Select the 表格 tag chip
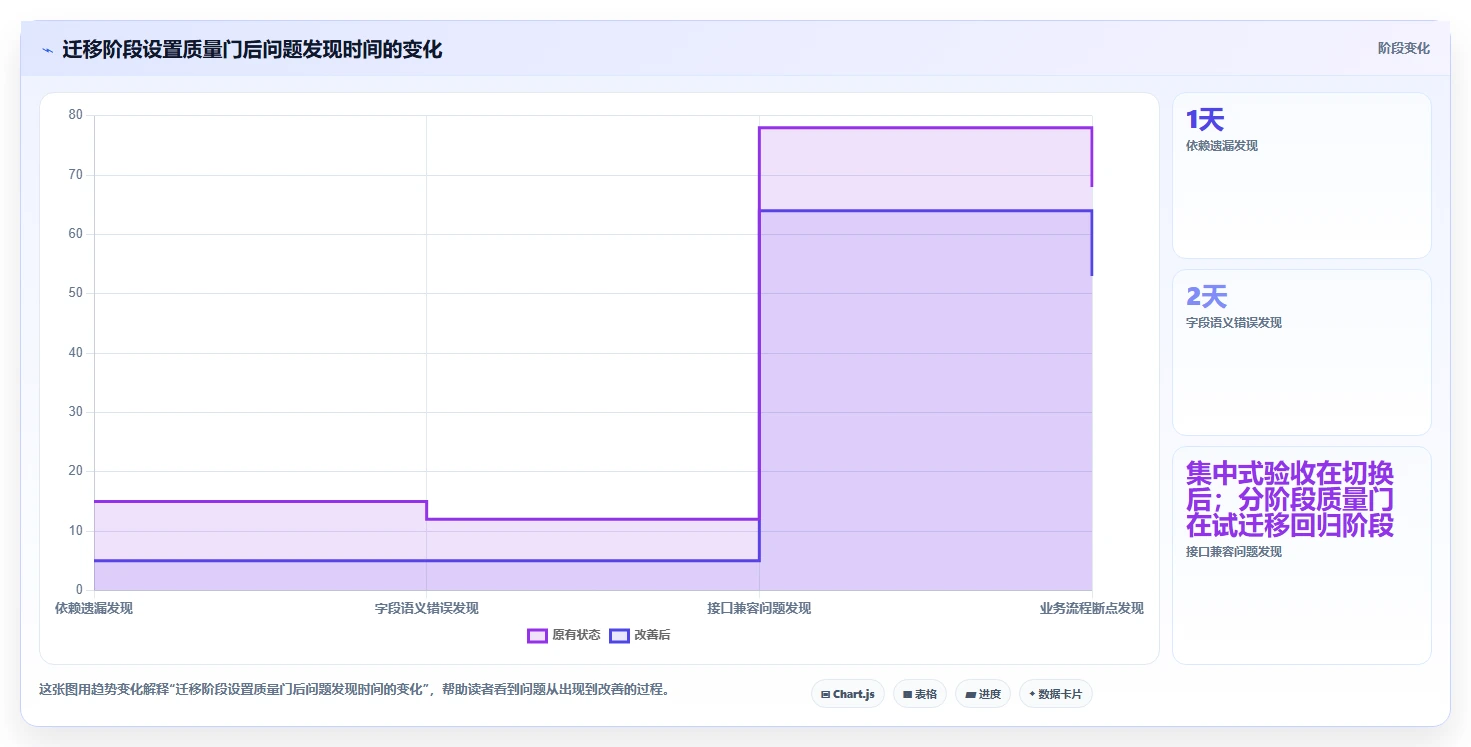Viewport: 1471px width, 747px height. pyautogui.click(x=919, y=694)
